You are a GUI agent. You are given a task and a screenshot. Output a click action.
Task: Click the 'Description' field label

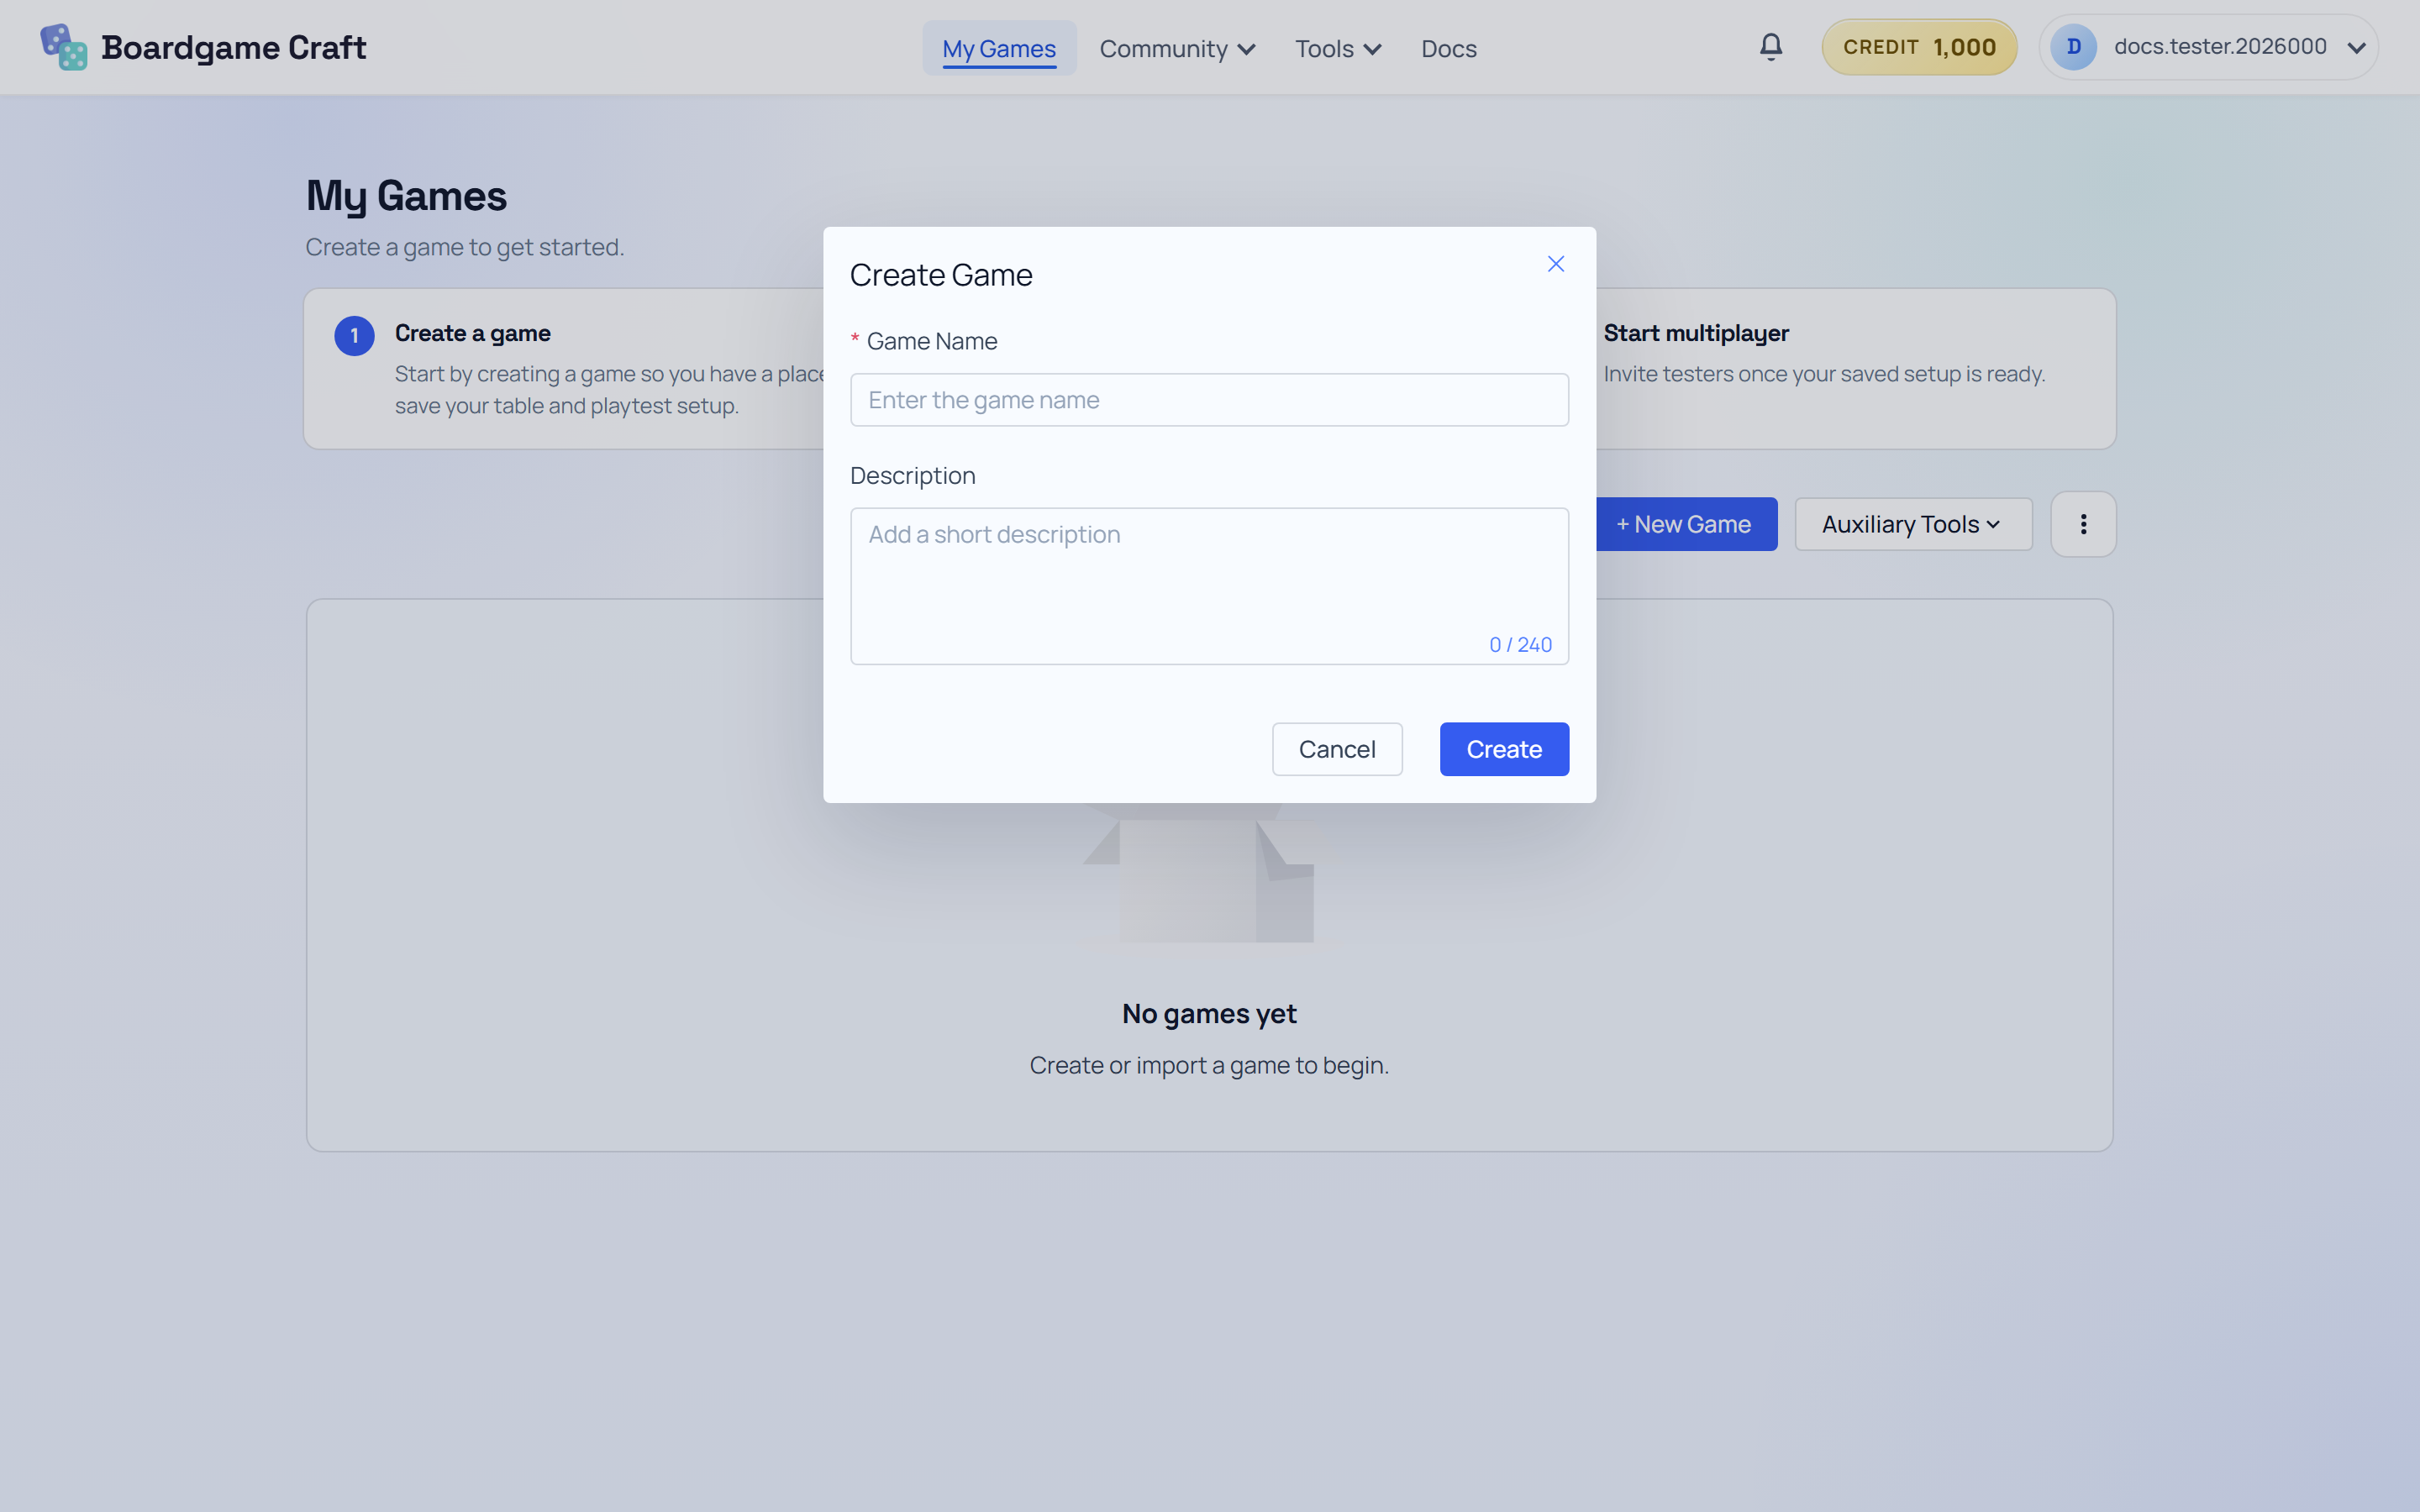(913, 476)
